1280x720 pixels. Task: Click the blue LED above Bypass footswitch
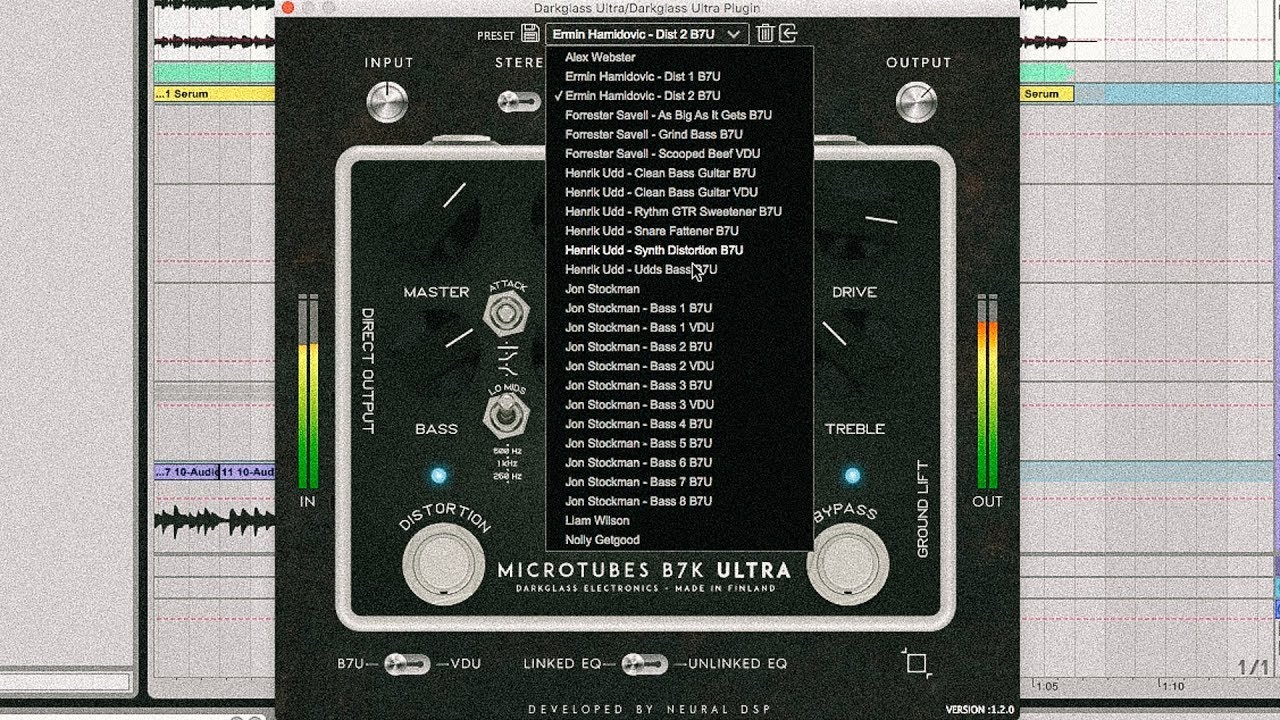pyautogui.click(x=852, y=476)
